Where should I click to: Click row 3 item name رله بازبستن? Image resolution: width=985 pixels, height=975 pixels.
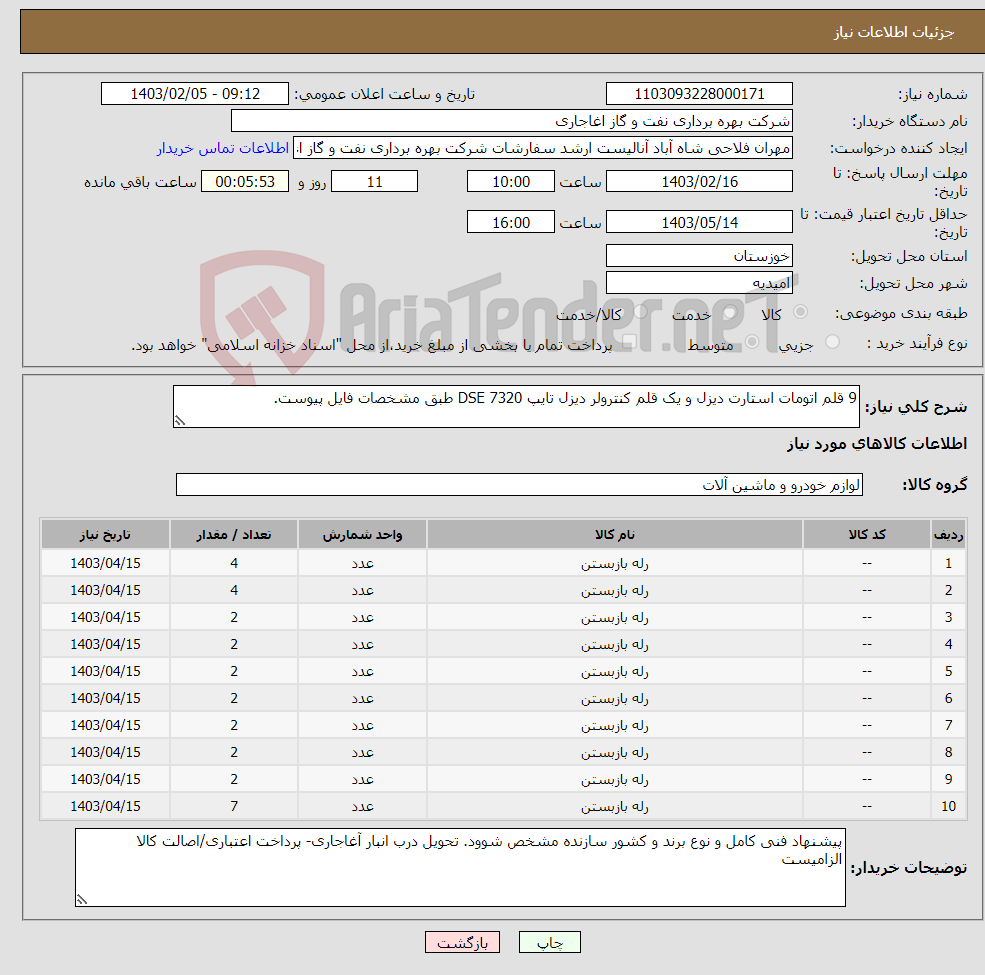(x=614, y=618)
